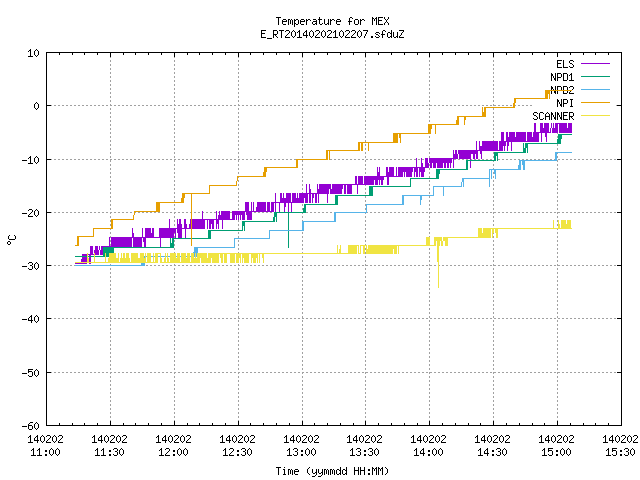Click the orange NPI vertical spike after 12:00
This screenshot has height=480, width=640.
point(191,220)
